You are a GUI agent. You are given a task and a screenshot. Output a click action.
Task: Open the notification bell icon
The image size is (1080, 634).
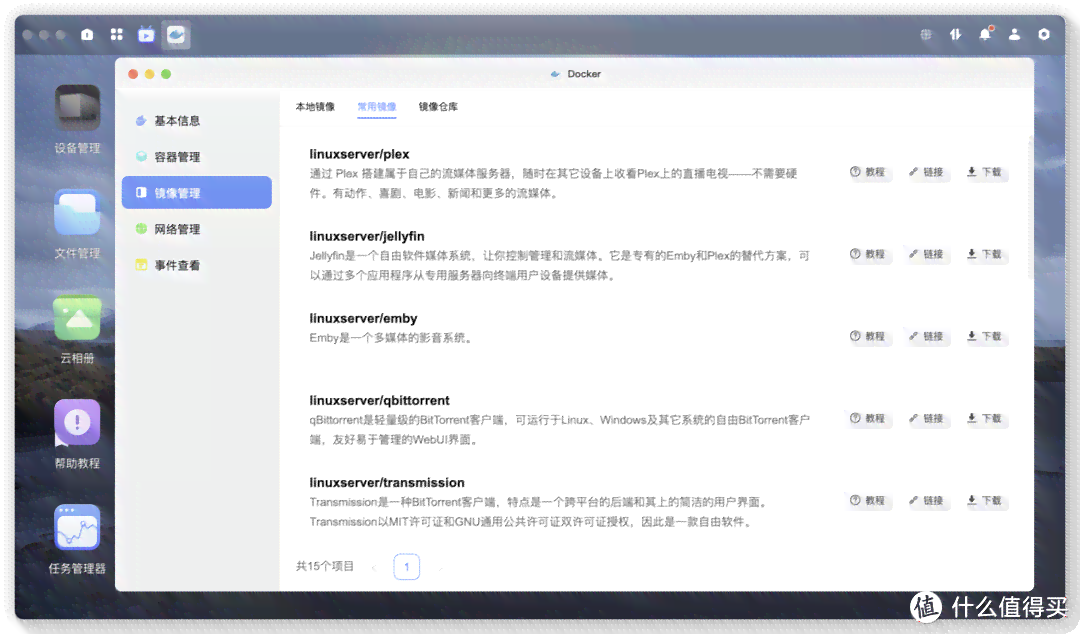(986, 34)
